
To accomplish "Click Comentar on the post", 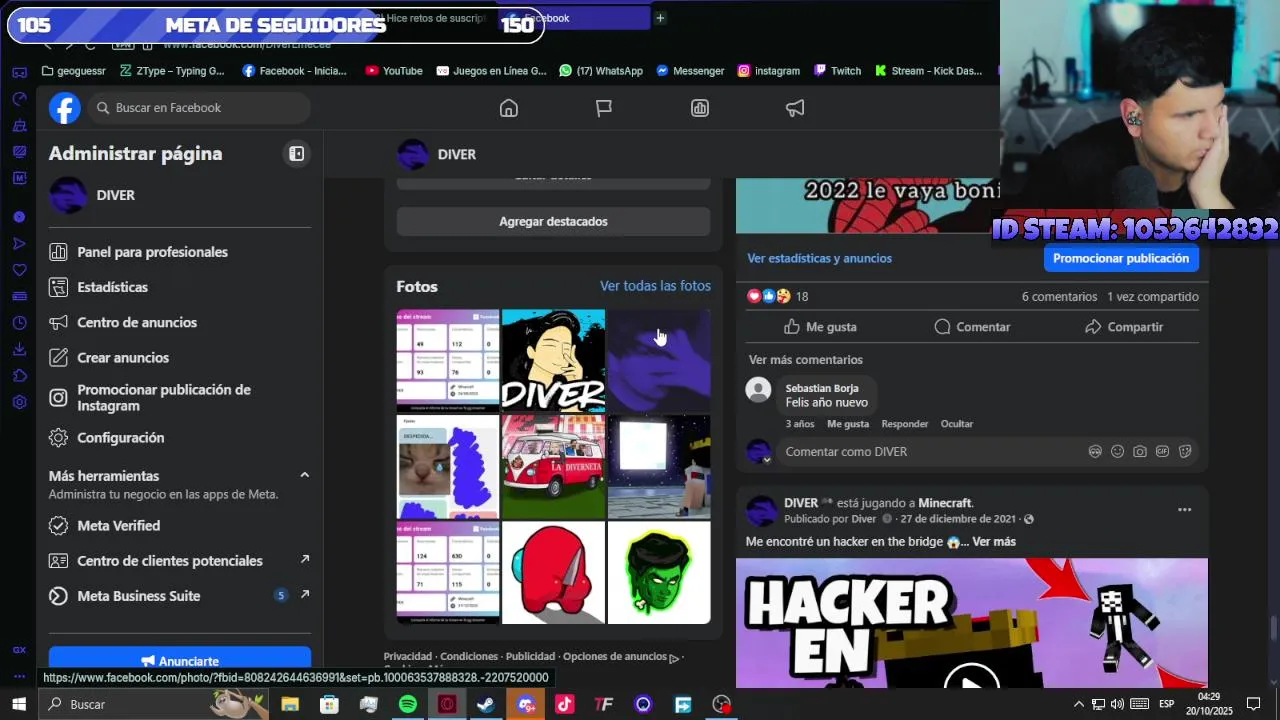I will [x=972, y=327].
